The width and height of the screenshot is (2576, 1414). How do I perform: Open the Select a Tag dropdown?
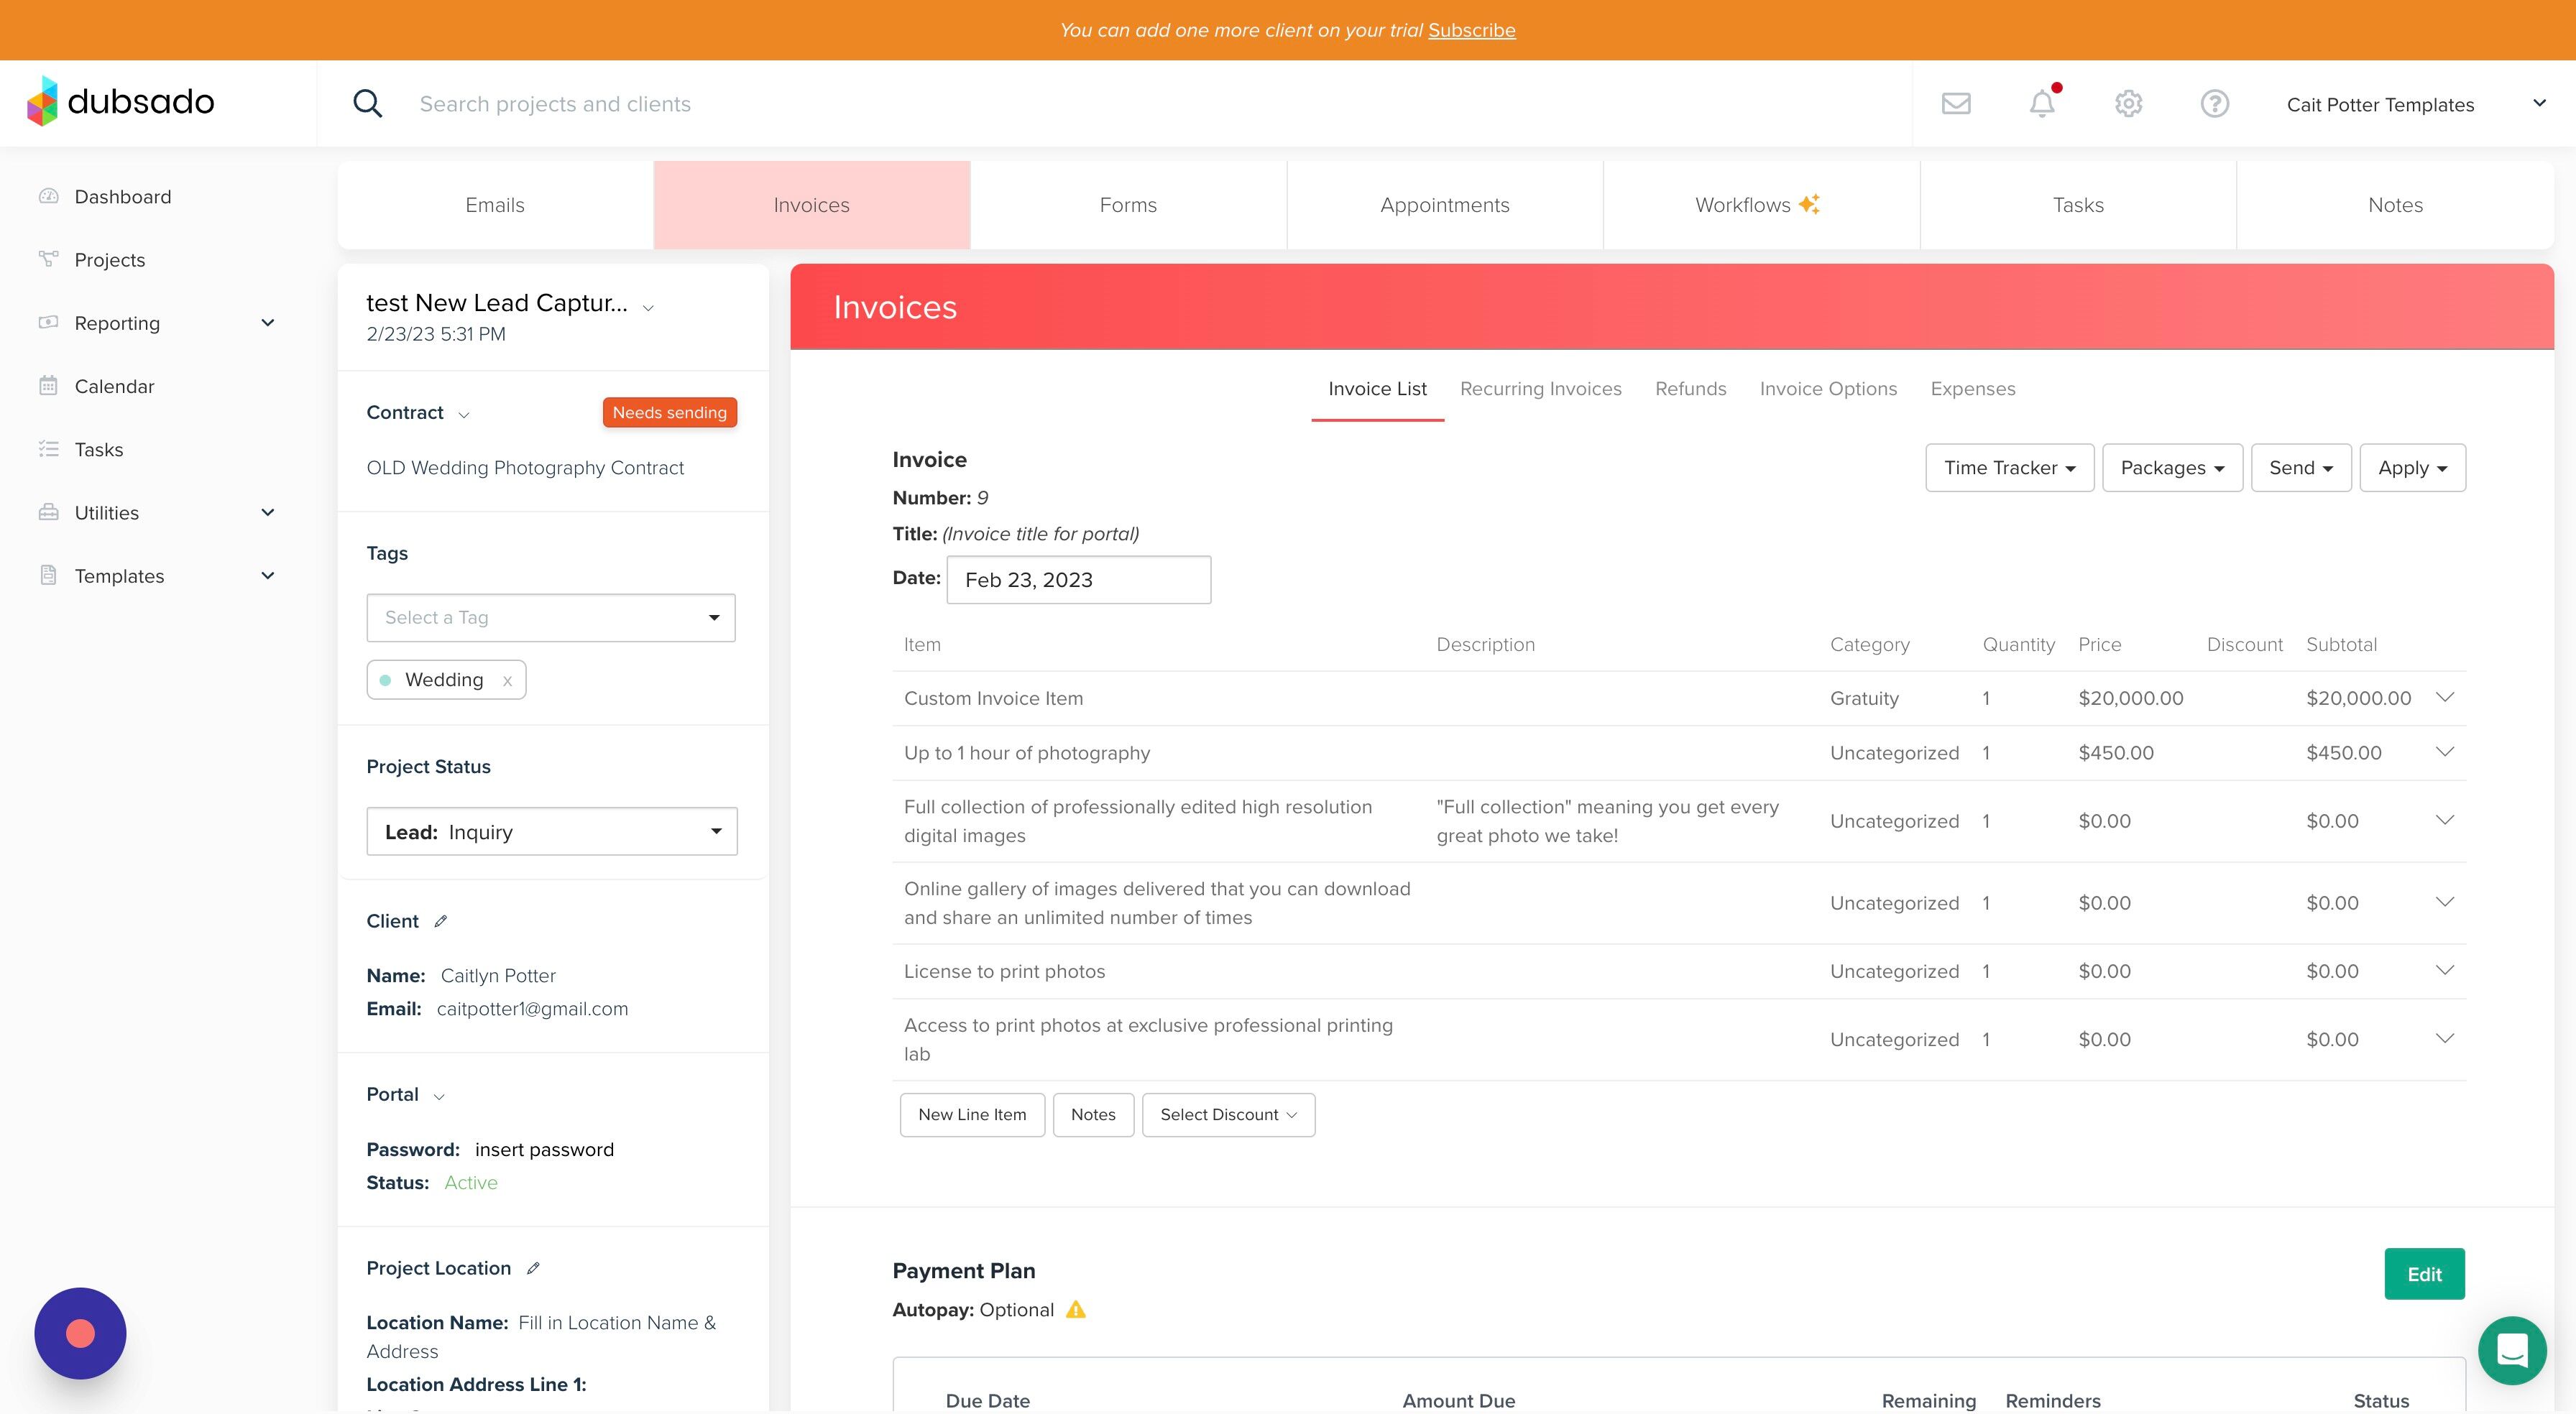550,617
